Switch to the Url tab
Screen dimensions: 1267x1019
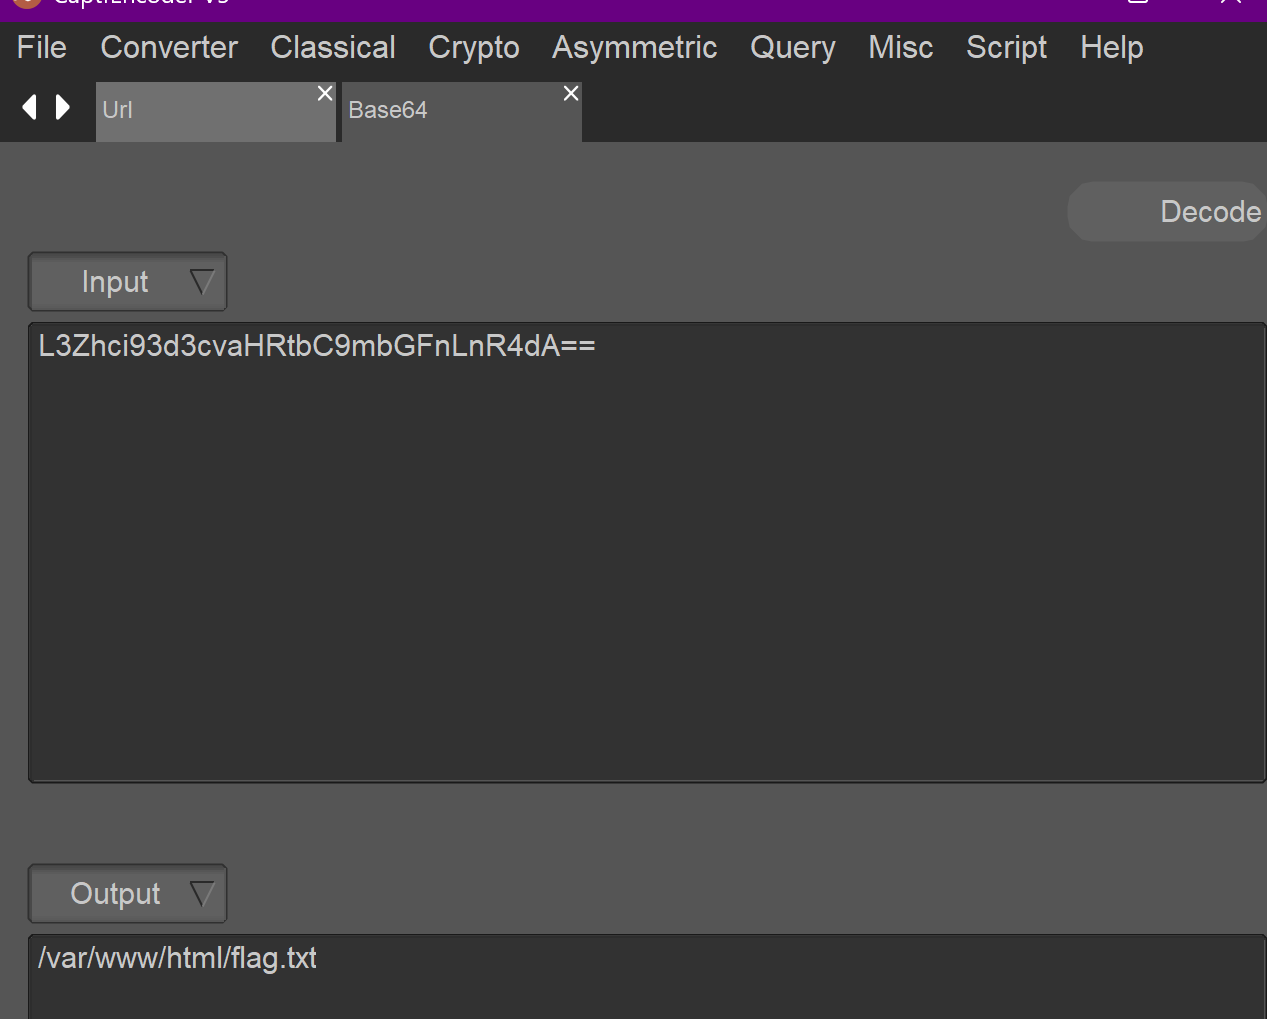200,111
